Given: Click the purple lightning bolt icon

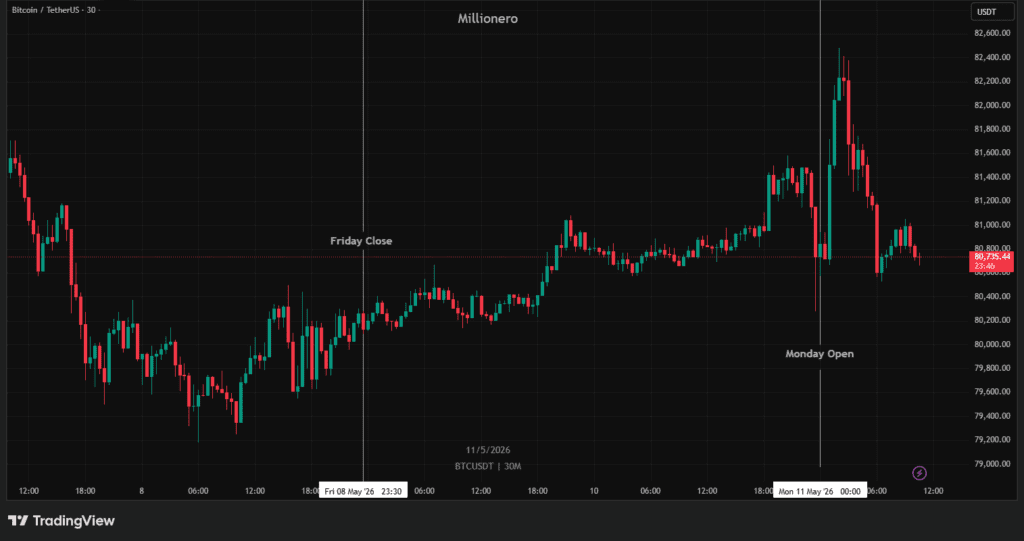Looking at the screenshot, I should tap(919, 472).
